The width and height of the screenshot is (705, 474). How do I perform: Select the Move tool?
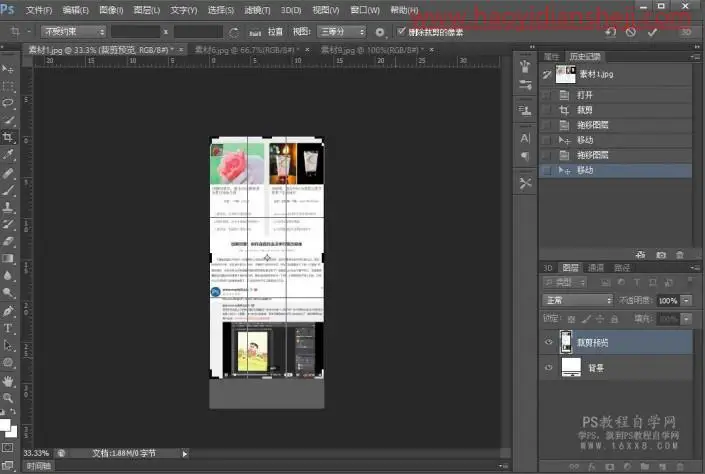[8, 69]
